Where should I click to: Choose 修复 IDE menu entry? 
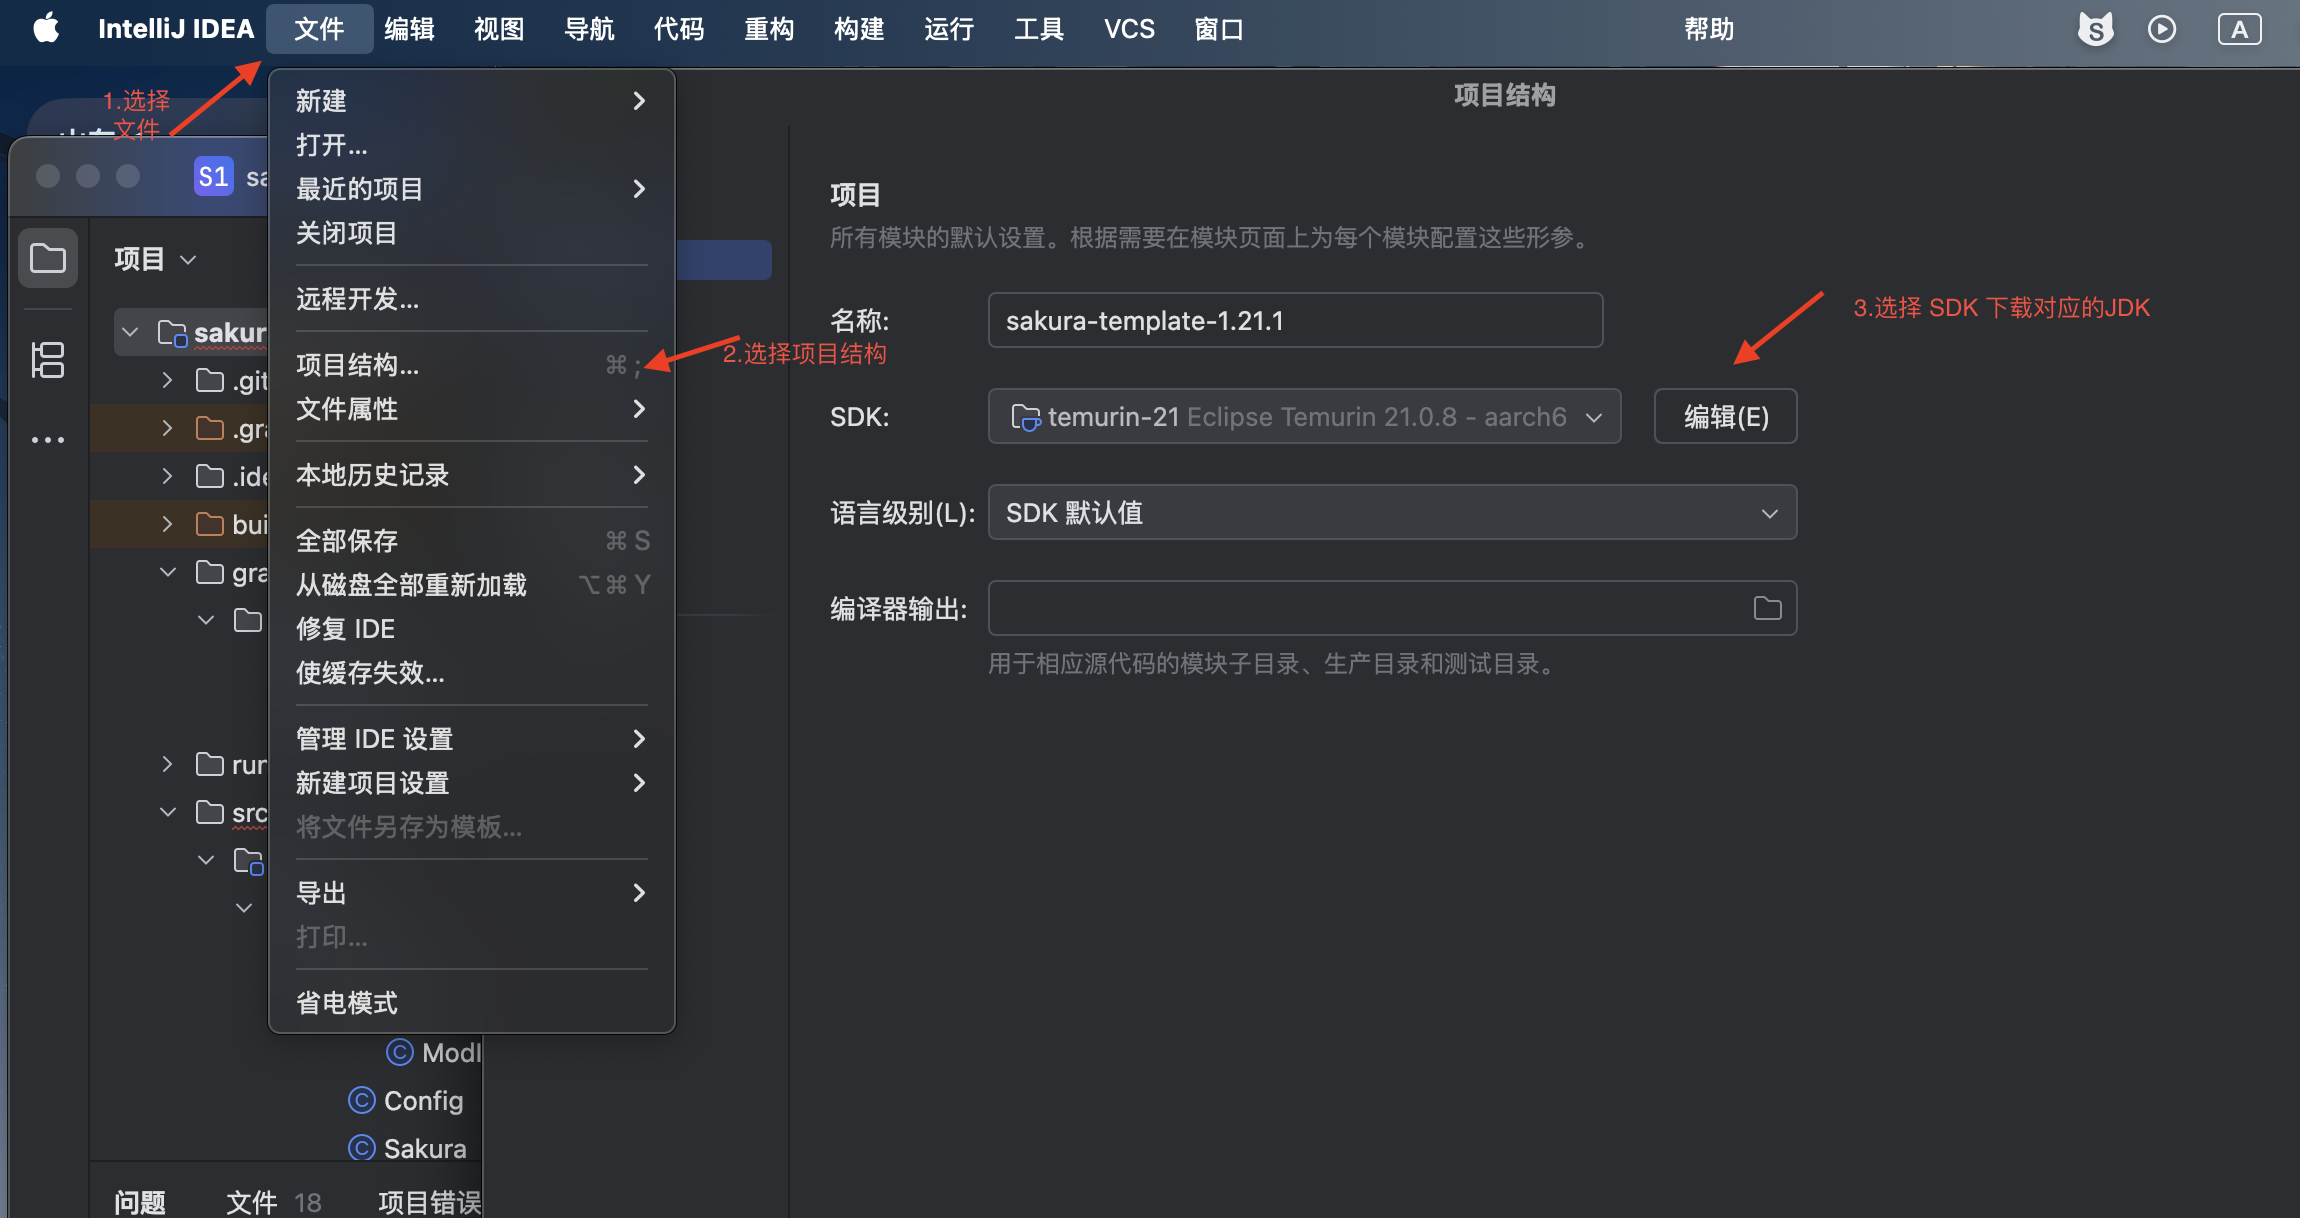click(472, 629)
